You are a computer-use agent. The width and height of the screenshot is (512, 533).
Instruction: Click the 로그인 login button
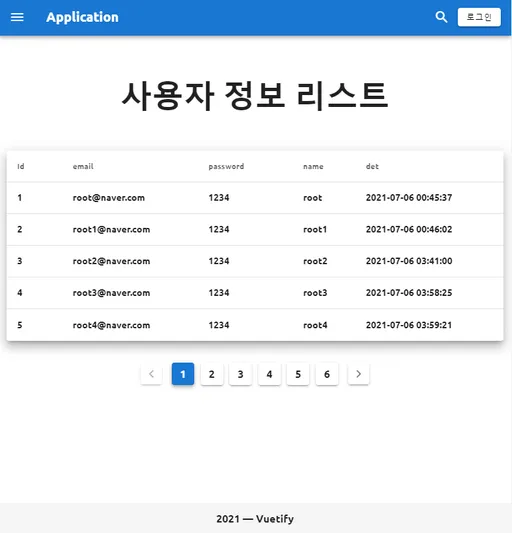479,17
